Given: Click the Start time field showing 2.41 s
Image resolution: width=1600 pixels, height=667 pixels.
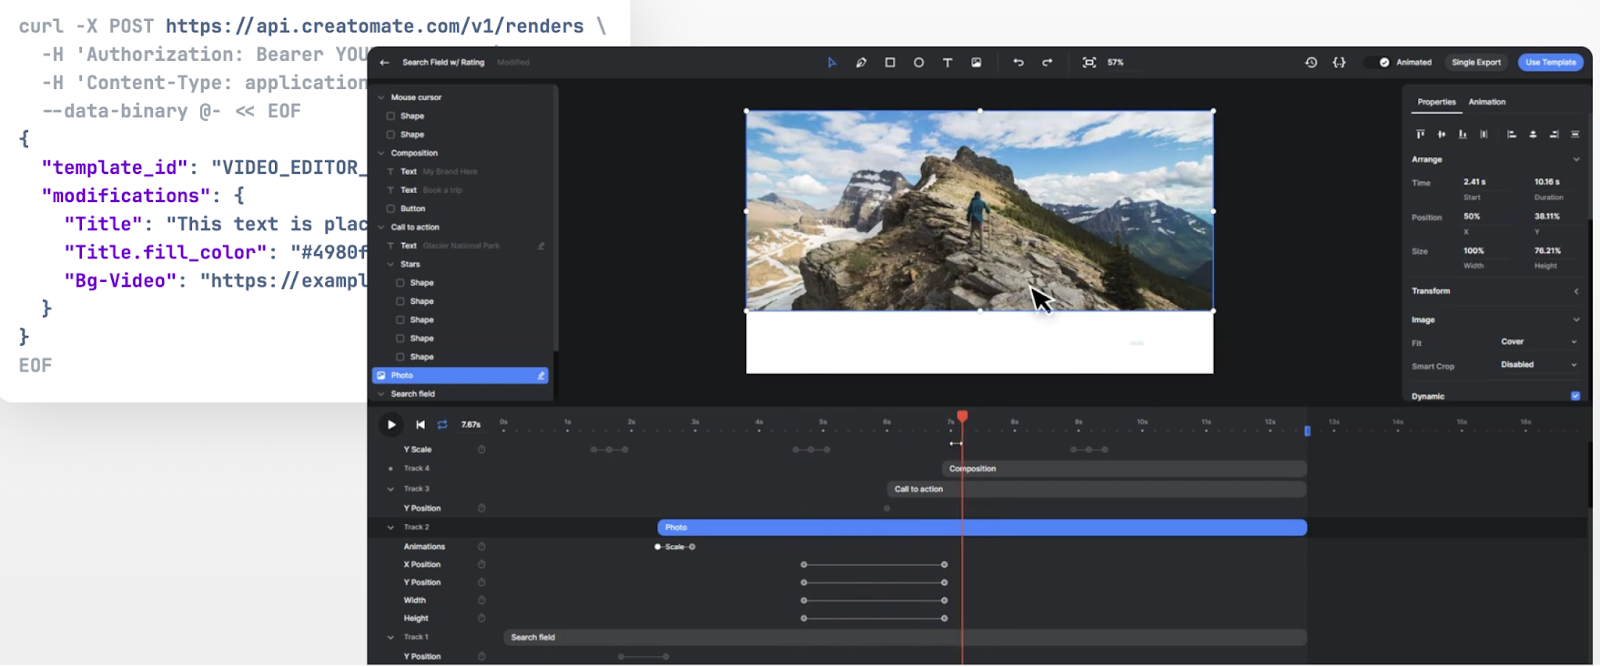Looking at the screenshot, I should pos(1474,182).
